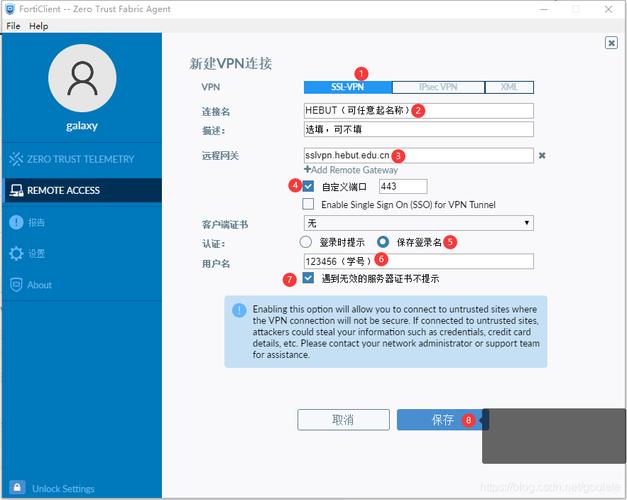627x500 pixels.
Task: Click the galaxy user avatar icon
Action: [82, 78]
